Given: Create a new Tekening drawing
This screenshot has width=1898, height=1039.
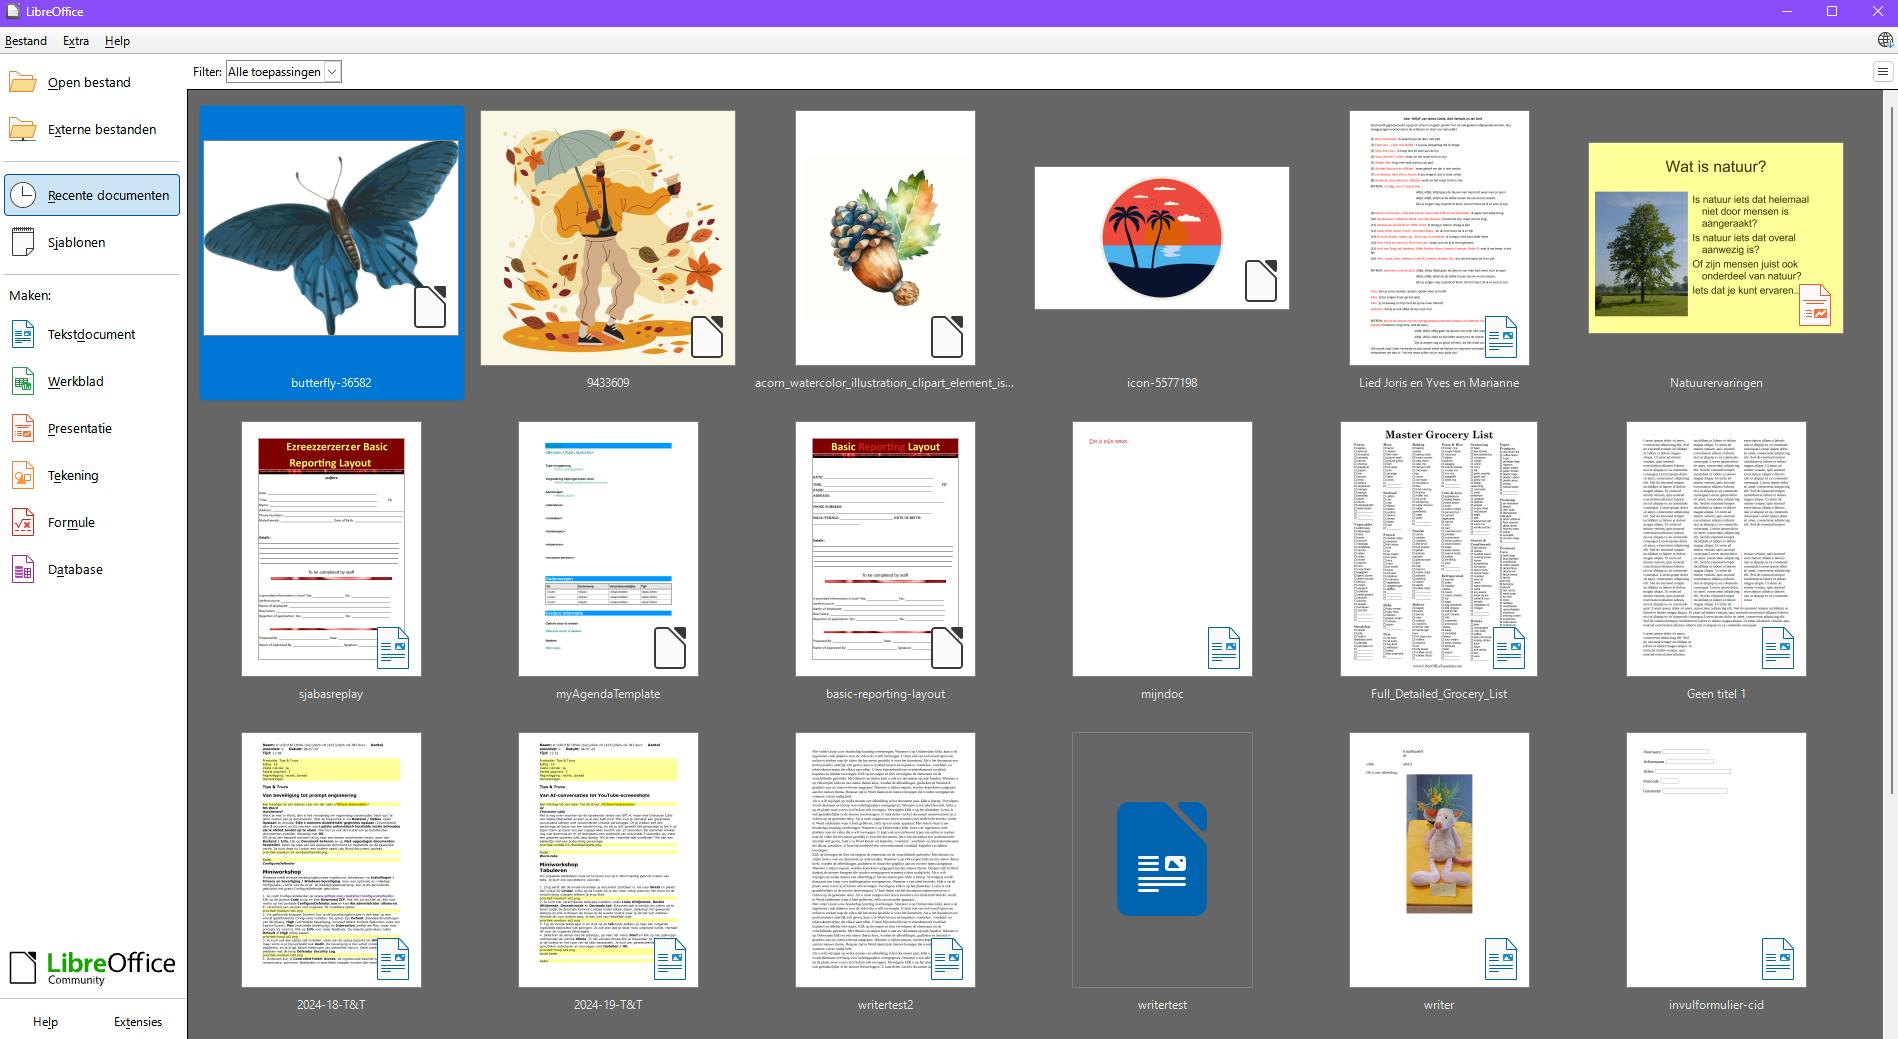Looking at the screenshot, I should (92, 475).
